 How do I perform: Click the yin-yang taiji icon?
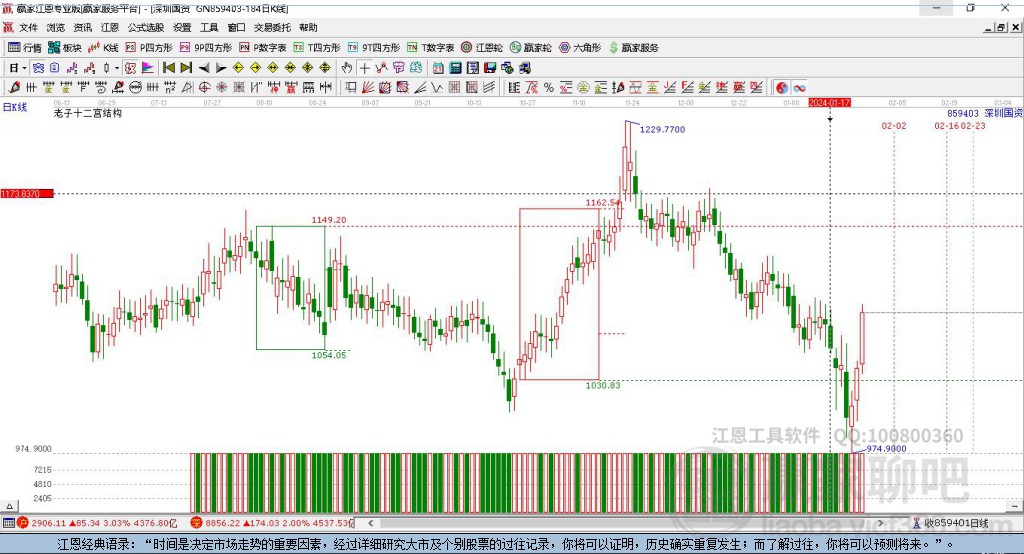click(782, 88)
